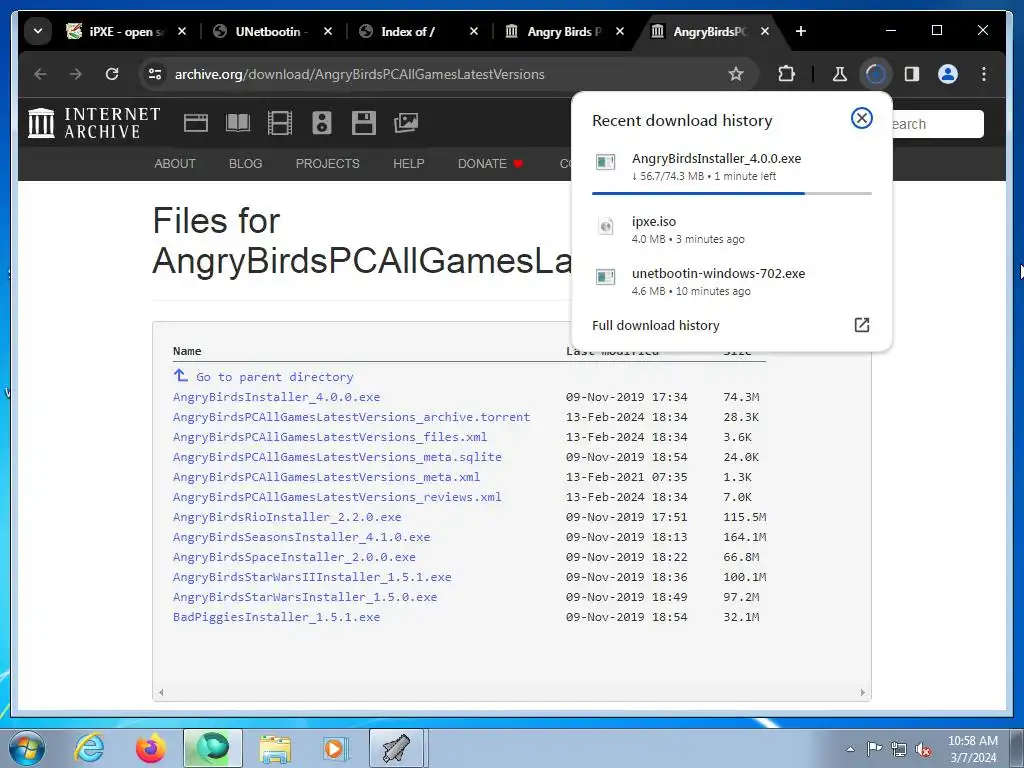
Task: Close the Recent download history popup
Action: point(861,118)
